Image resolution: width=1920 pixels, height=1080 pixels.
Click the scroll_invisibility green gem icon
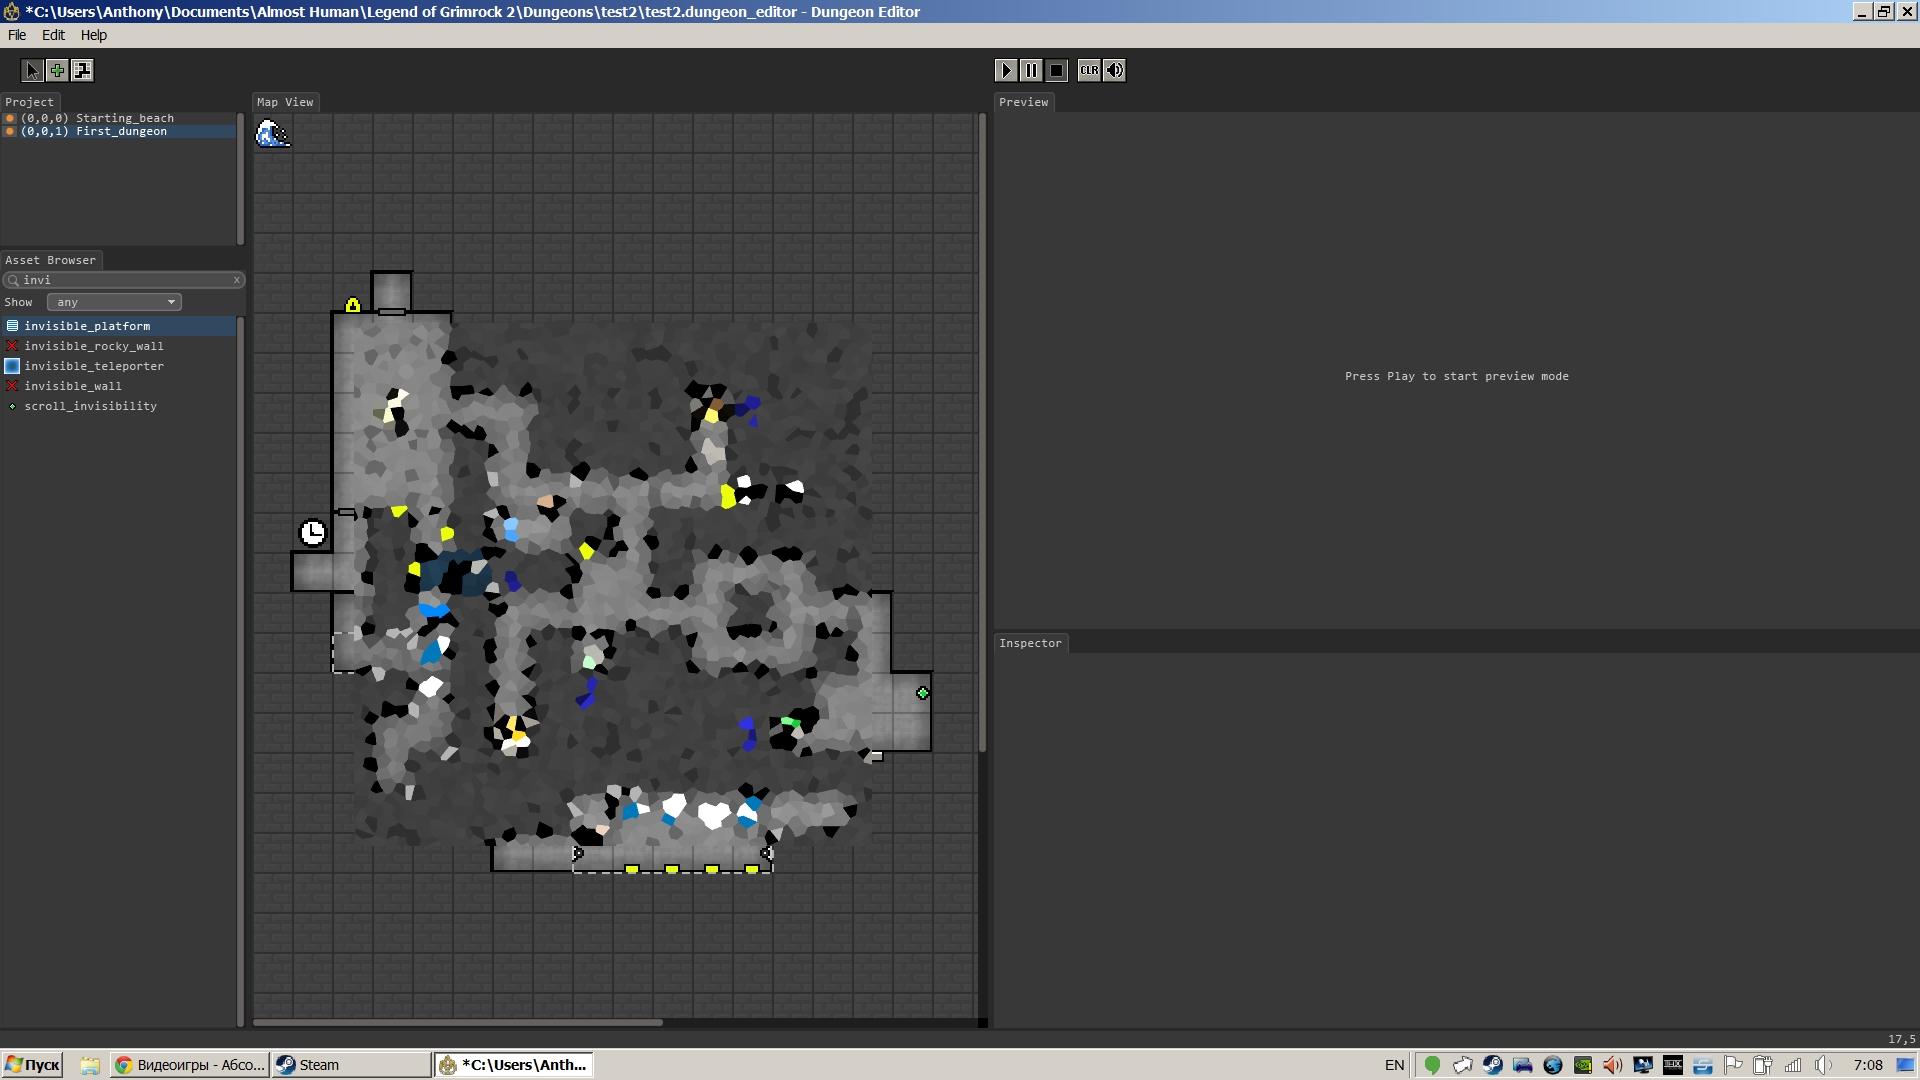12,406
